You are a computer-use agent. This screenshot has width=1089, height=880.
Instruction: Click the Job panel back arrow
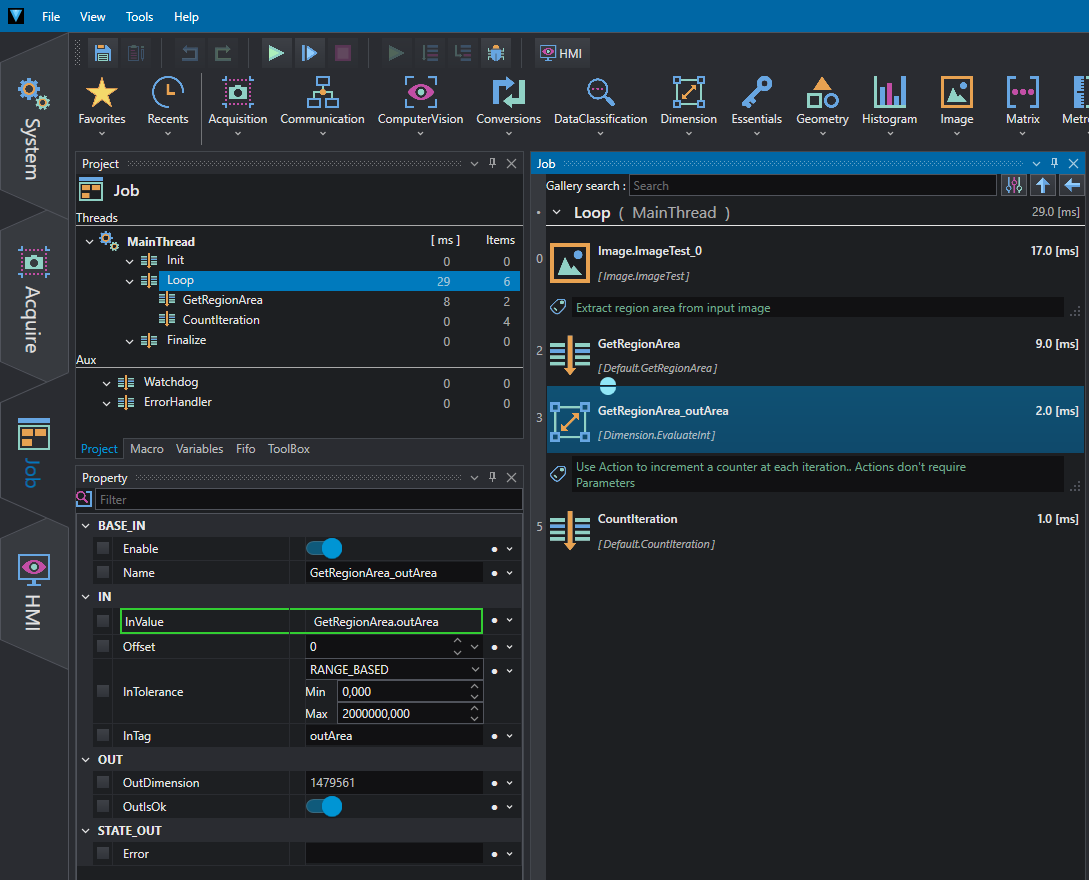pyautogui.click(x=1072, y=185)
